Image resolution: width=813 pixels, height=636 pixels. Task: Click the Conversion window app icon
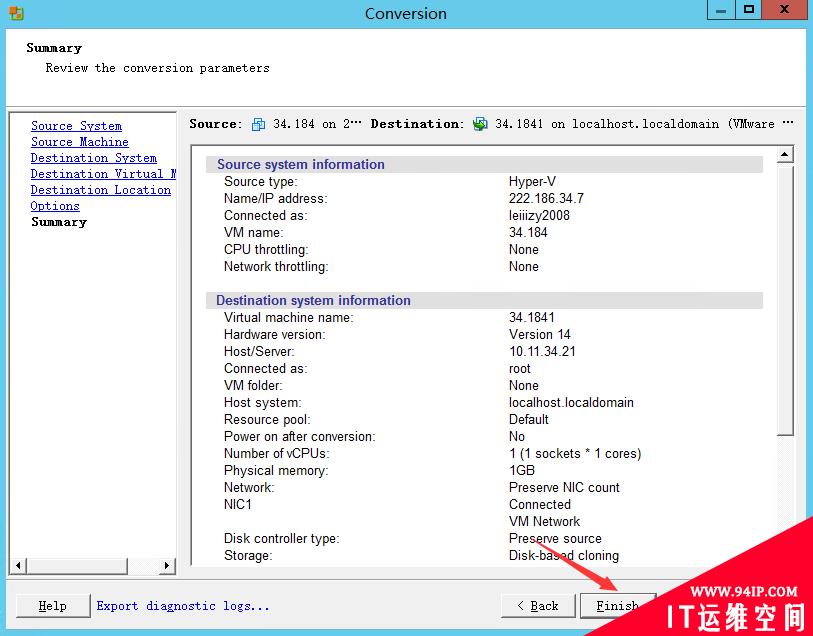pyautogui.click(x=16, y=13)
